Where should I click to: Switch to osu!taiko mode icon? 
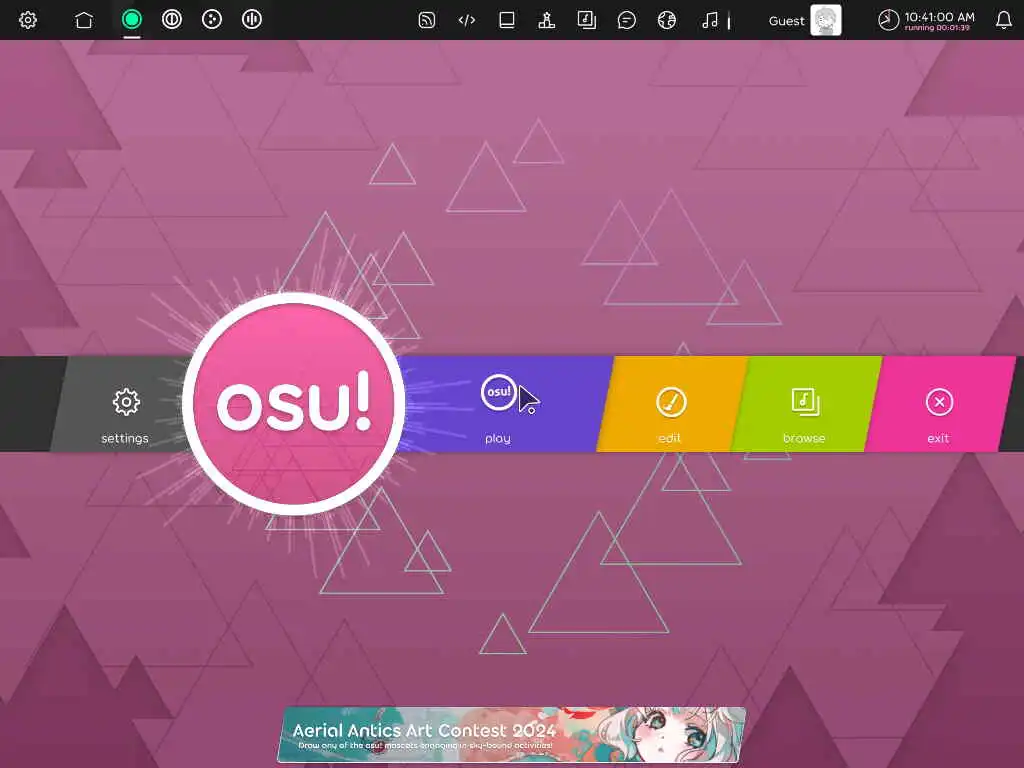click(x=172, y=20)
